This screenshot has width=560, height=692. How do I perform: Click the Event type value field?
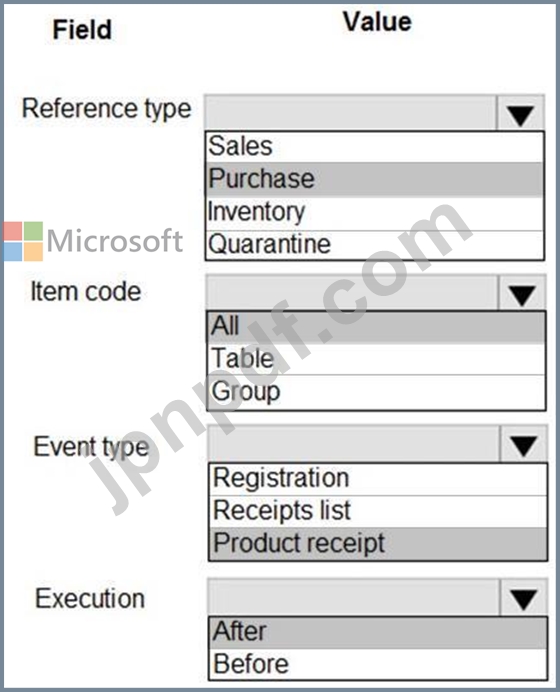pyautogui.click(x=353, y=444)
